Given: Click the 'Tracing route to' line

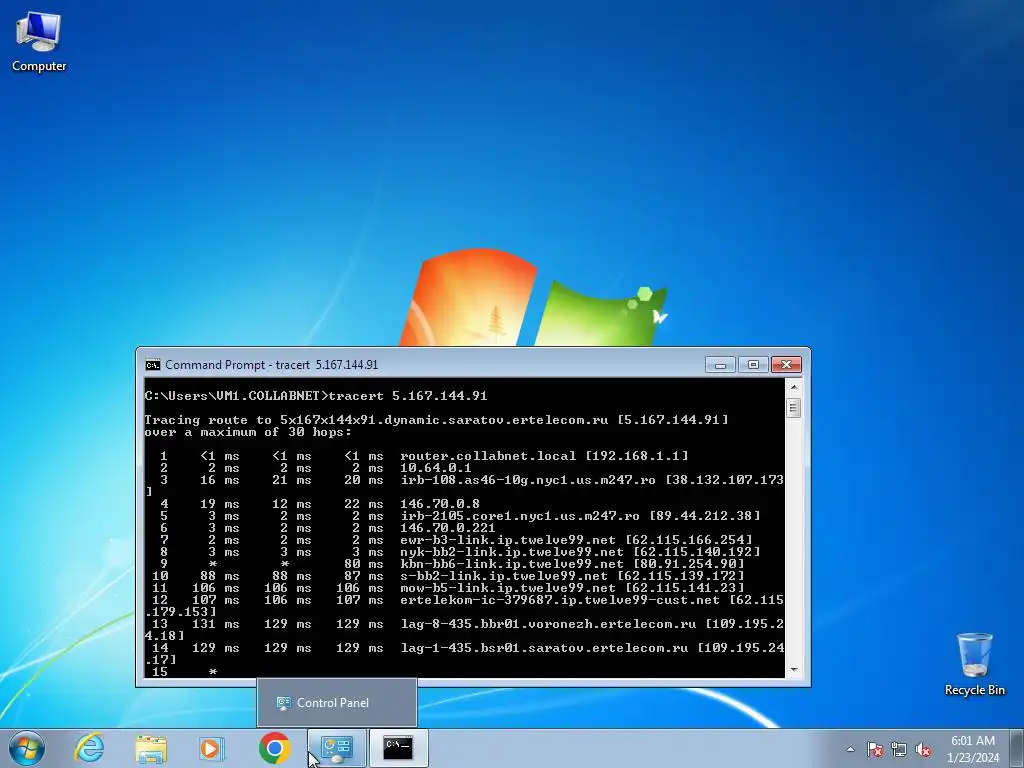Looking at the screenshot, I should click(x=436, y=420).
